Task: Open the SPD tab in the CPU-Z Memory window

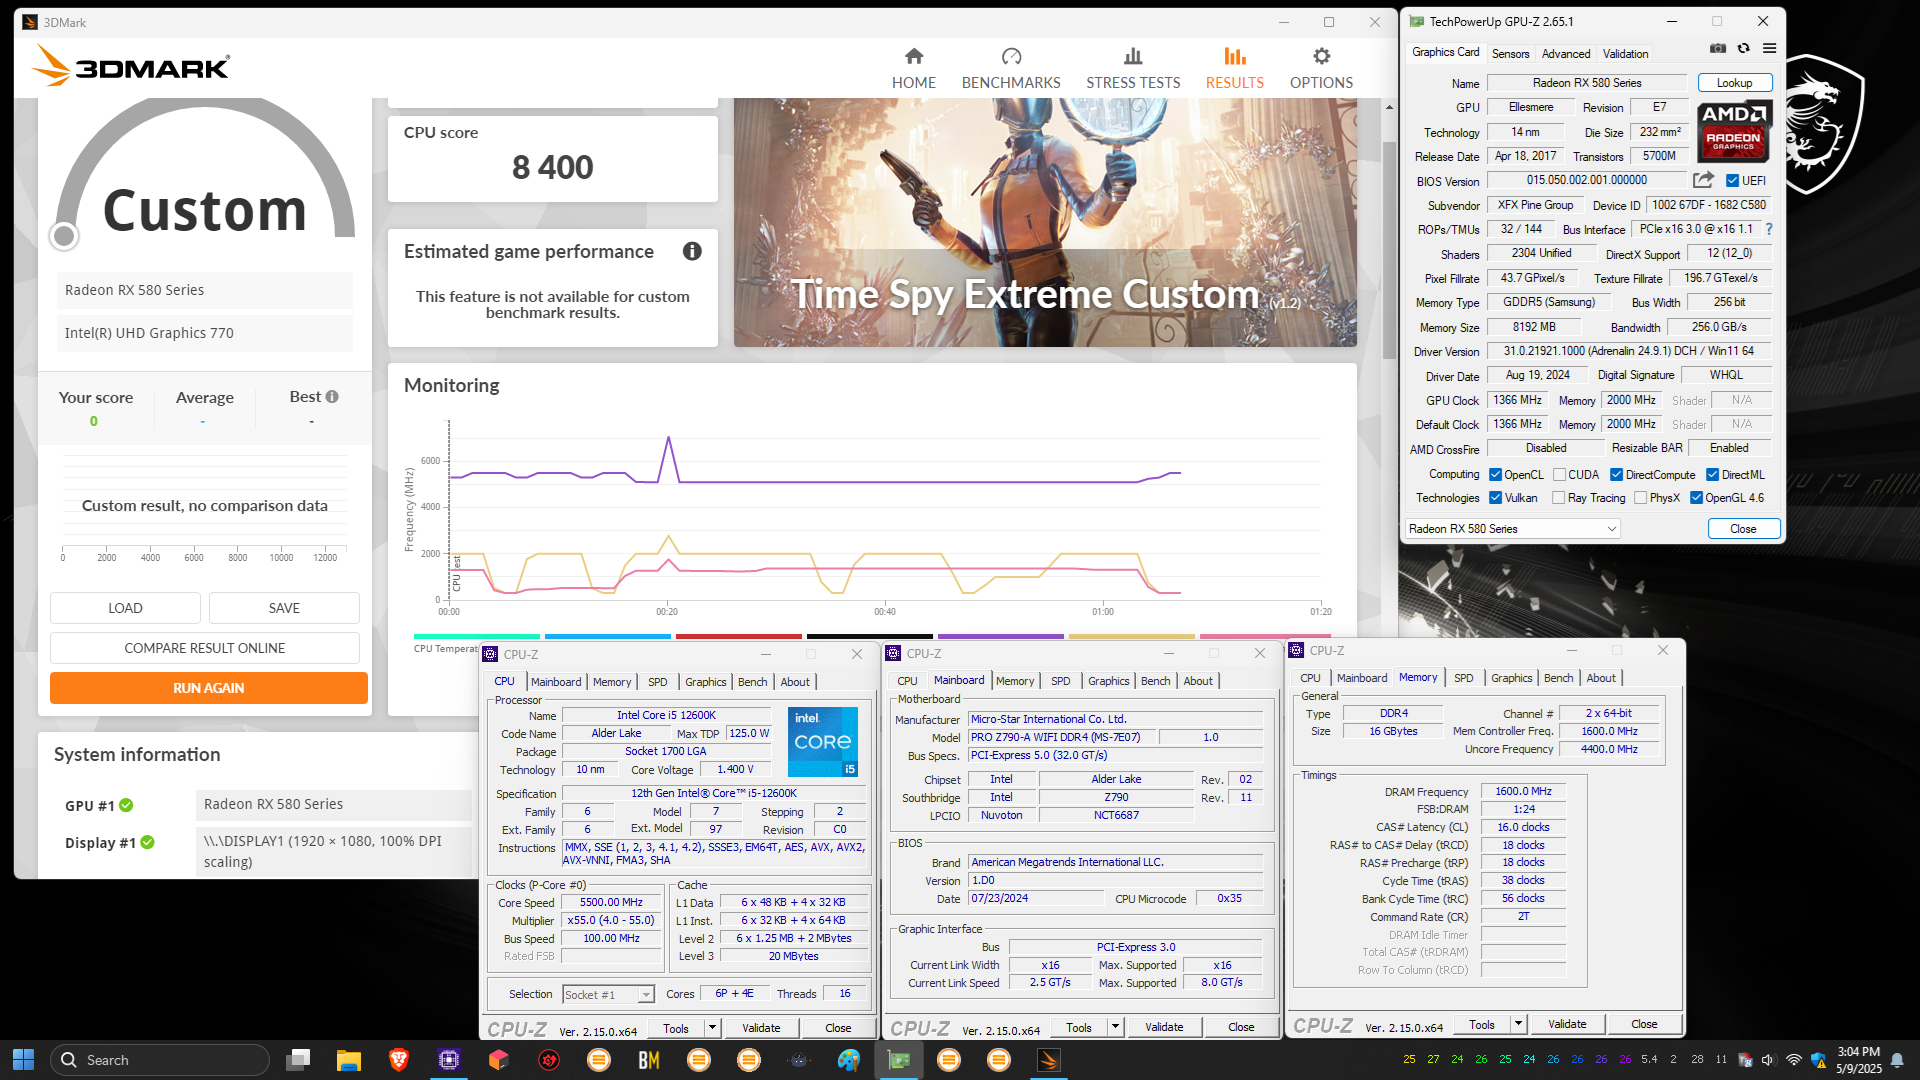Action: point(1463,678)
